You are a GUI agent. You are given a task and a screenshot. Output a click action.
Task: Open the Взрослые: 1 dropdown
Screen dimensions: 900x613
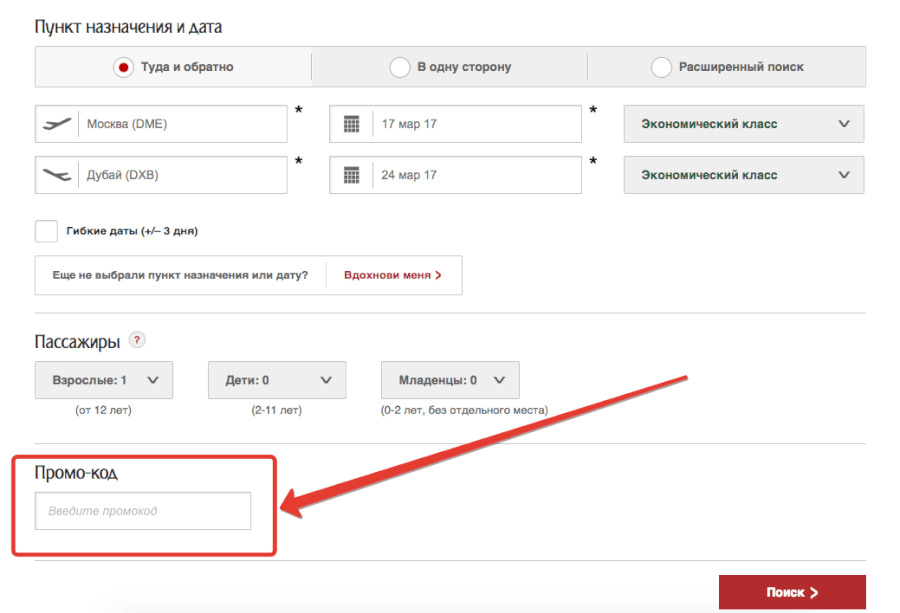104,380
